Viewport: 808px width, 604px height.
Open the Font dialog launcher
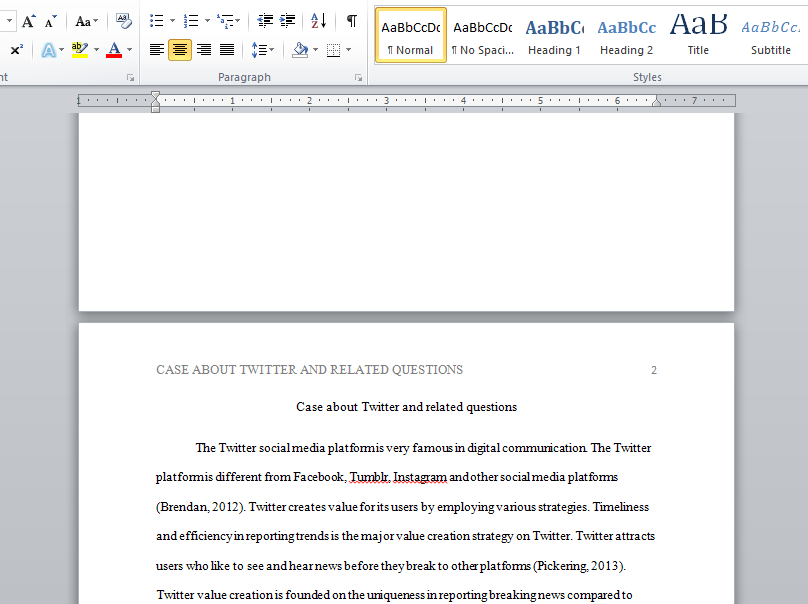click(130, 78)
